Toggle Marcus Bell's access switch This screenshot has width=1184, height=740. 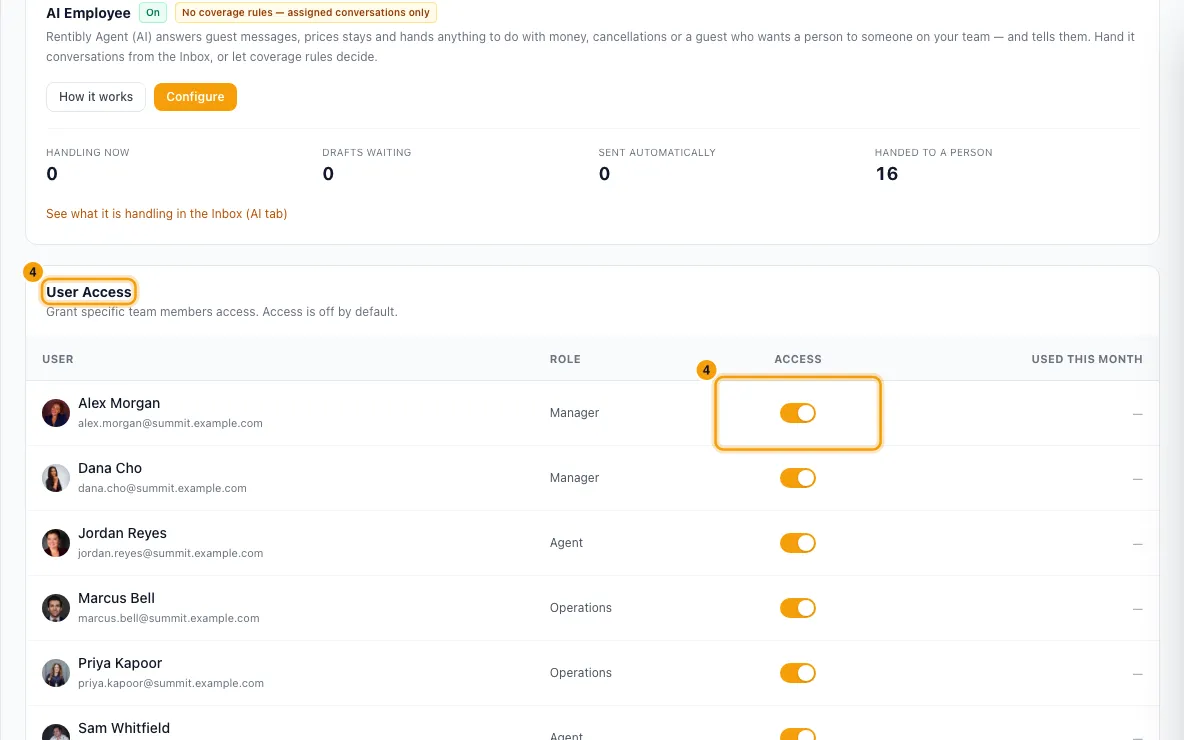point(797,608)
